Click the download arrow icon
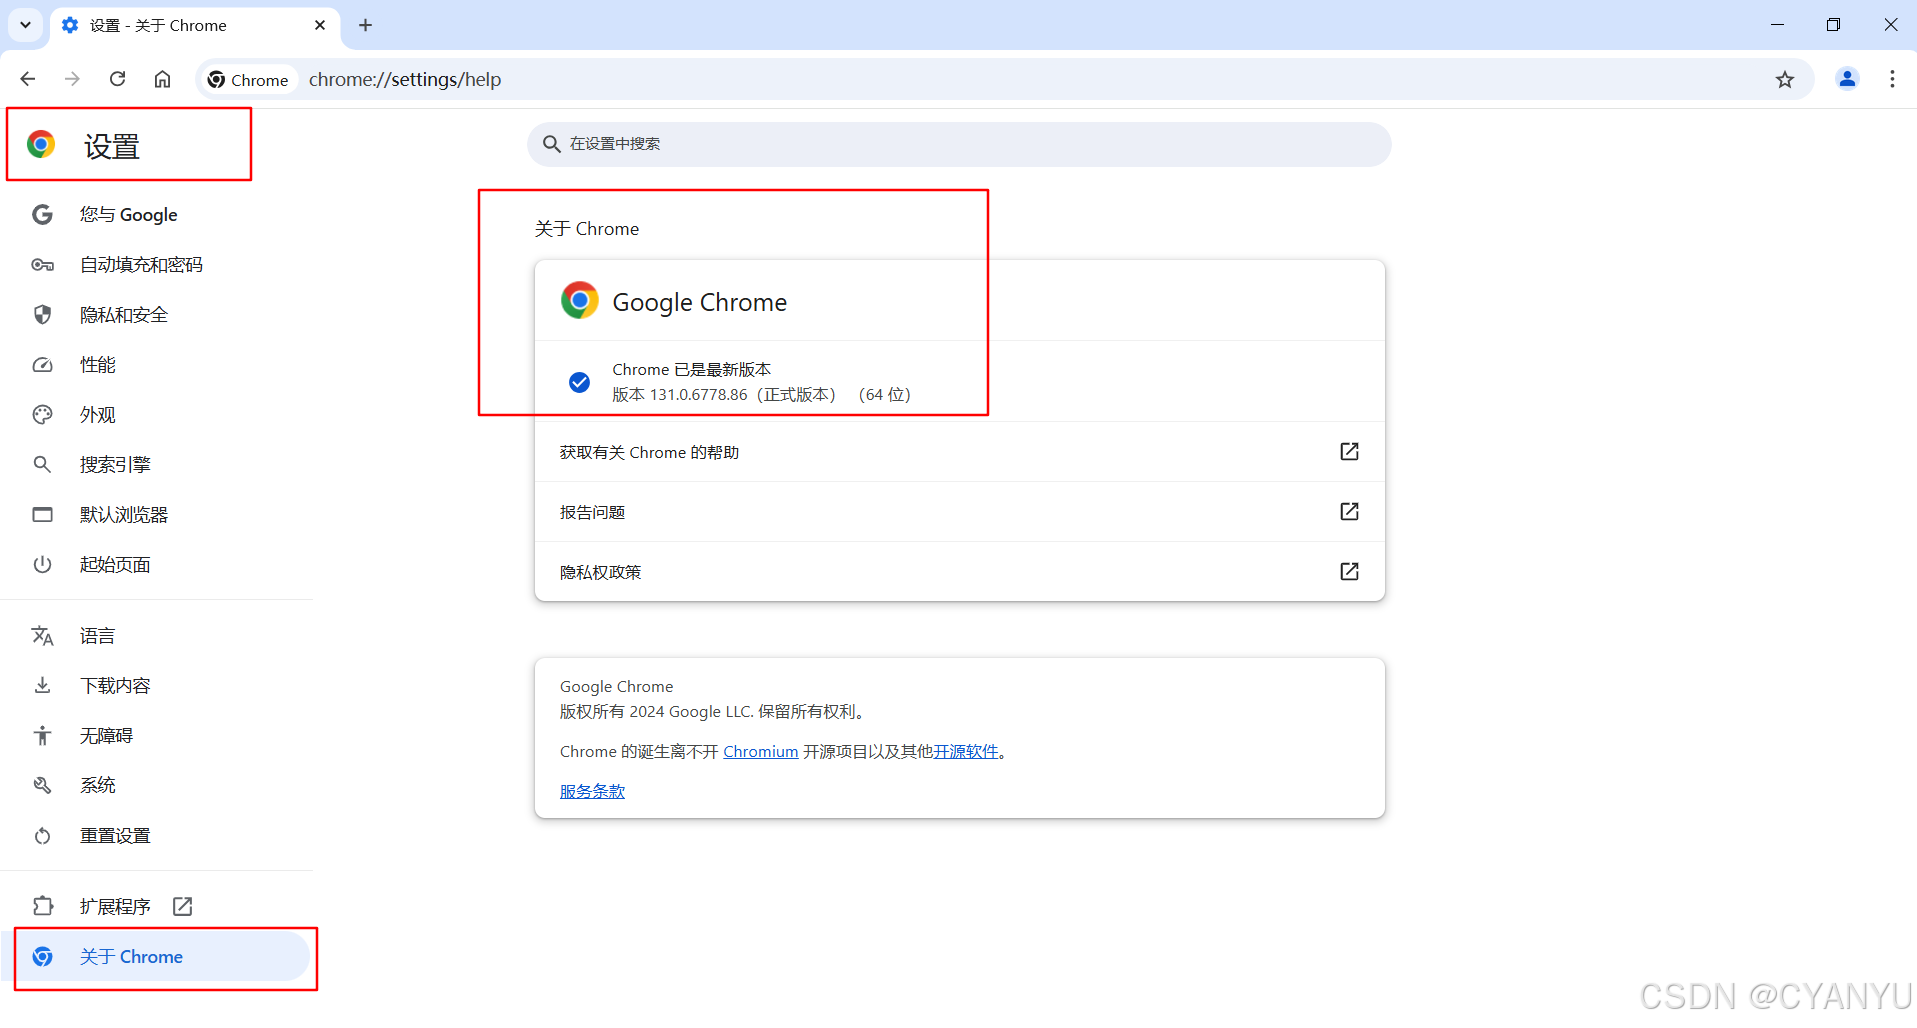The image size is (1917, 1028). [x=42, y=685]
